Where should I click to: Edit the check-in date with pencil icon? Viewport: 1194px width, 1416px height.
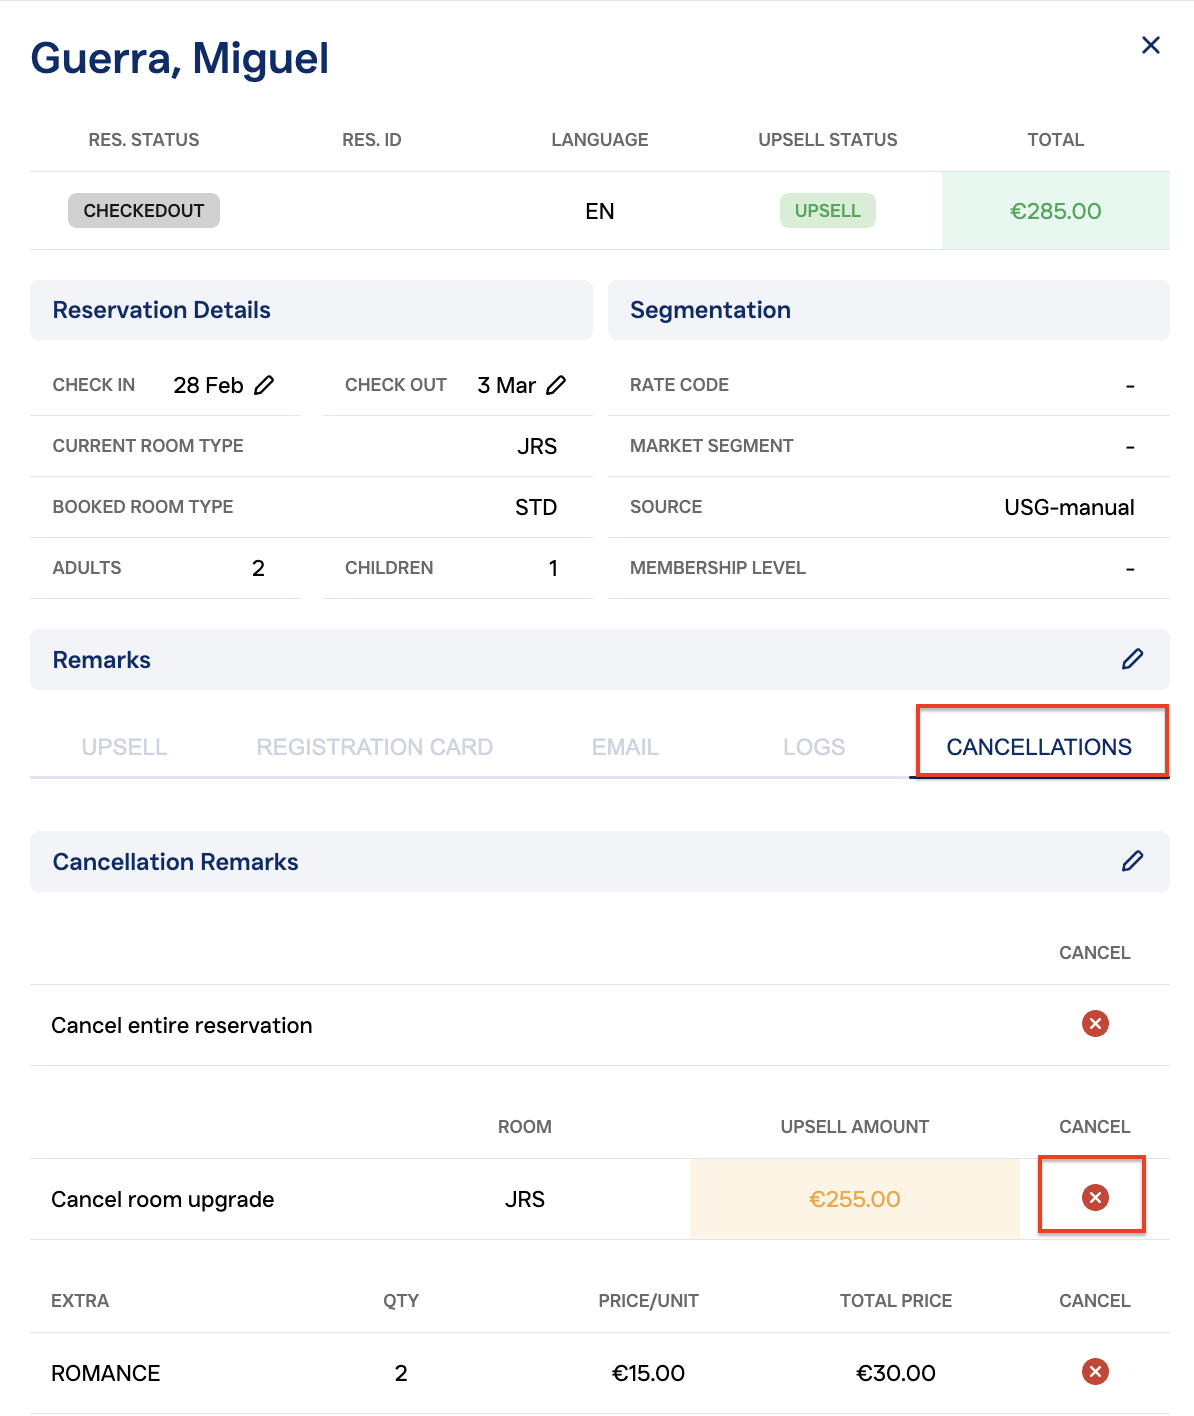pos(264,385)
